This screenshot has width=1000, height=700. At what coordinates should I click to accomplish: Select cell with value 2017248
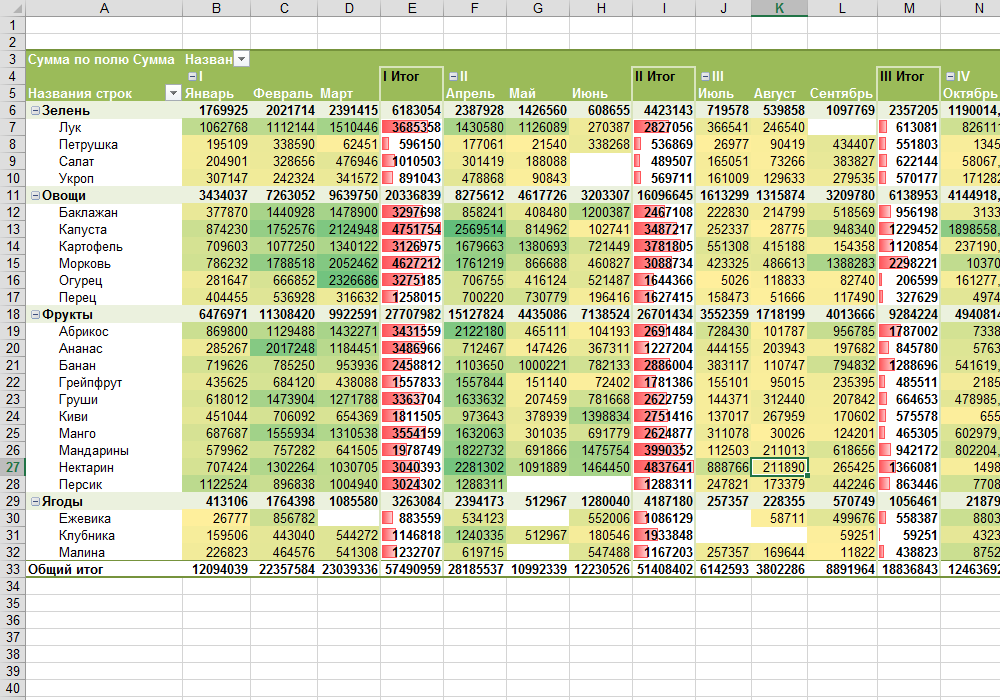click(x=284, y=348)
